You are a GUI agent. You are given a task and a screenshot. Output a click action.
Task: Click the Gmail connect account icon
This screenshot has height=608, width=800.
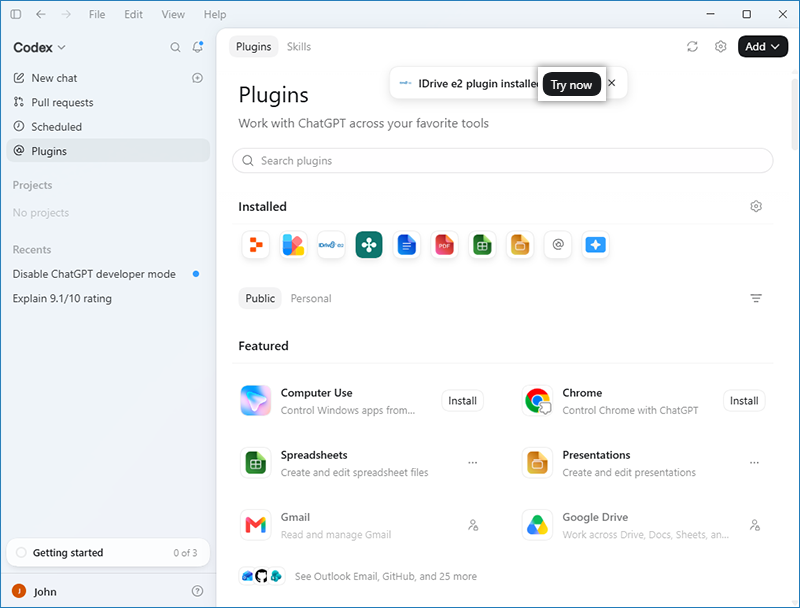[473, 525]
